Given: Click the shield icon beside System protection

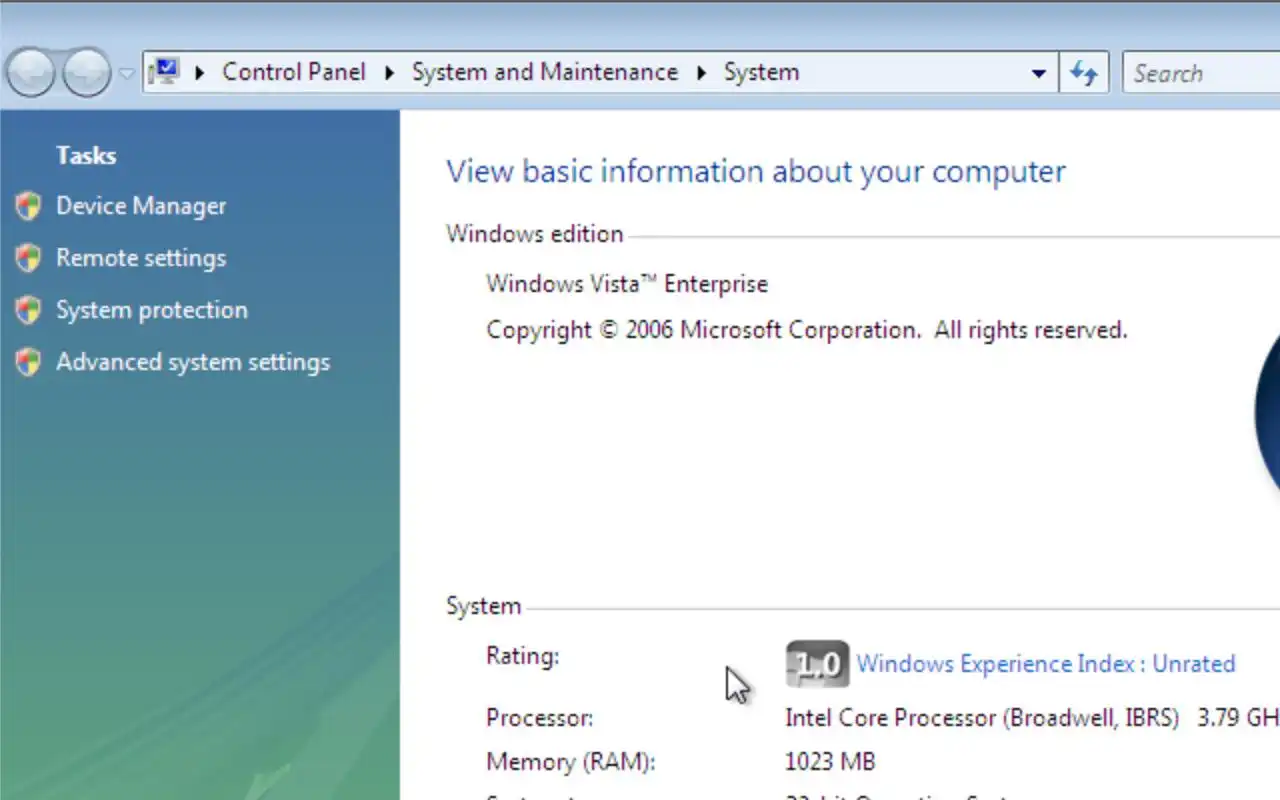Looking at the screenshot, I should (x=28, y=310).
